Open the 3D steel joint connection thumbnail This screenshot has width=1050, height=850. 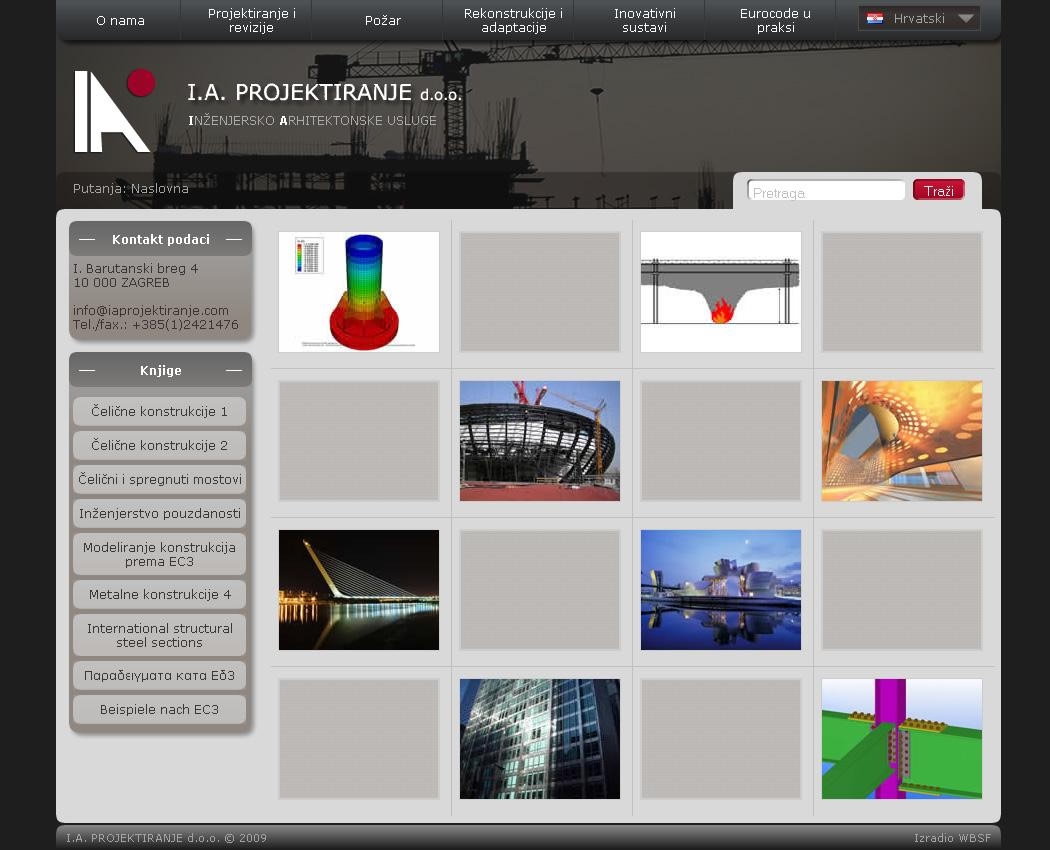coord(902,739)
